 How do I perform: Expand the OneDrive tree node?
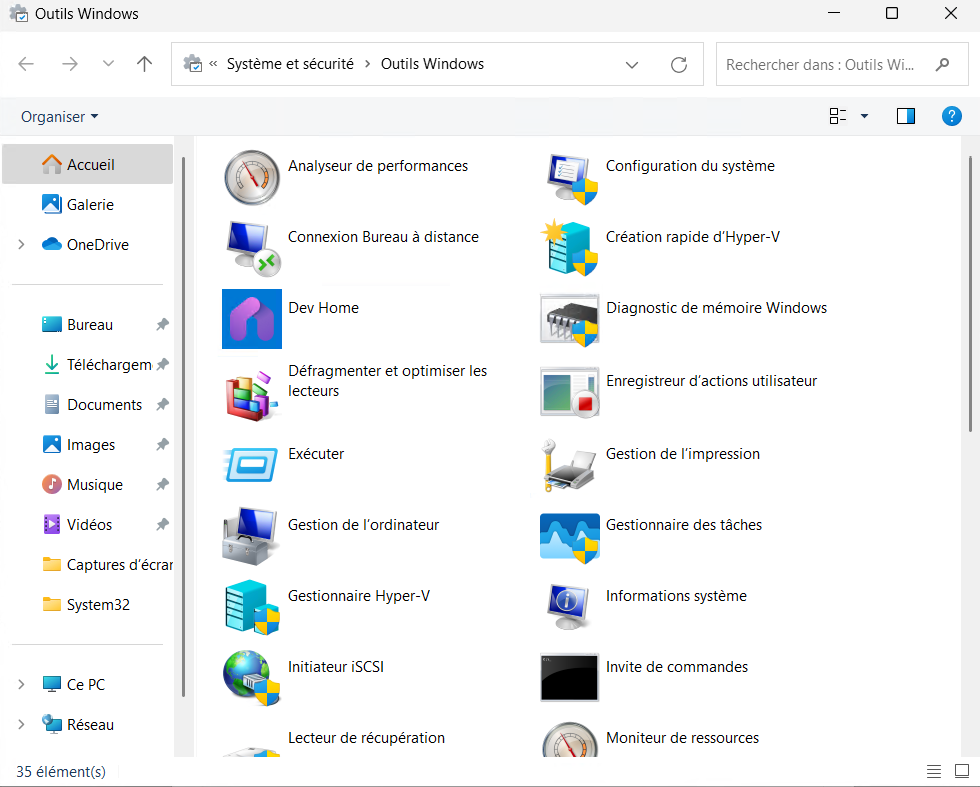21,244
